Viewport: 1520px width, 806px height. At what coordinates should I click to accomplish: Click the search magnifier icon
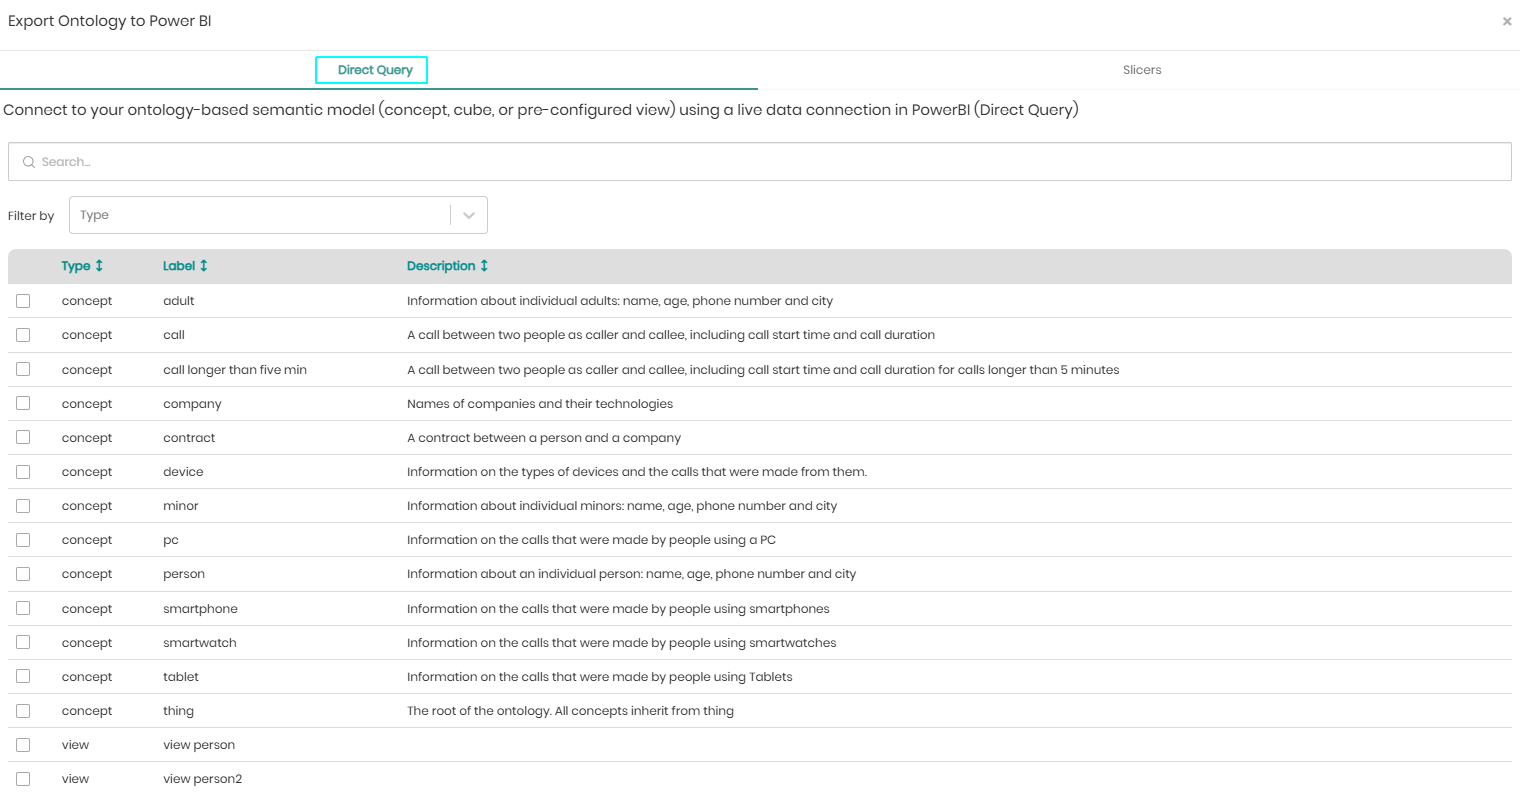(x=29, y=162)
